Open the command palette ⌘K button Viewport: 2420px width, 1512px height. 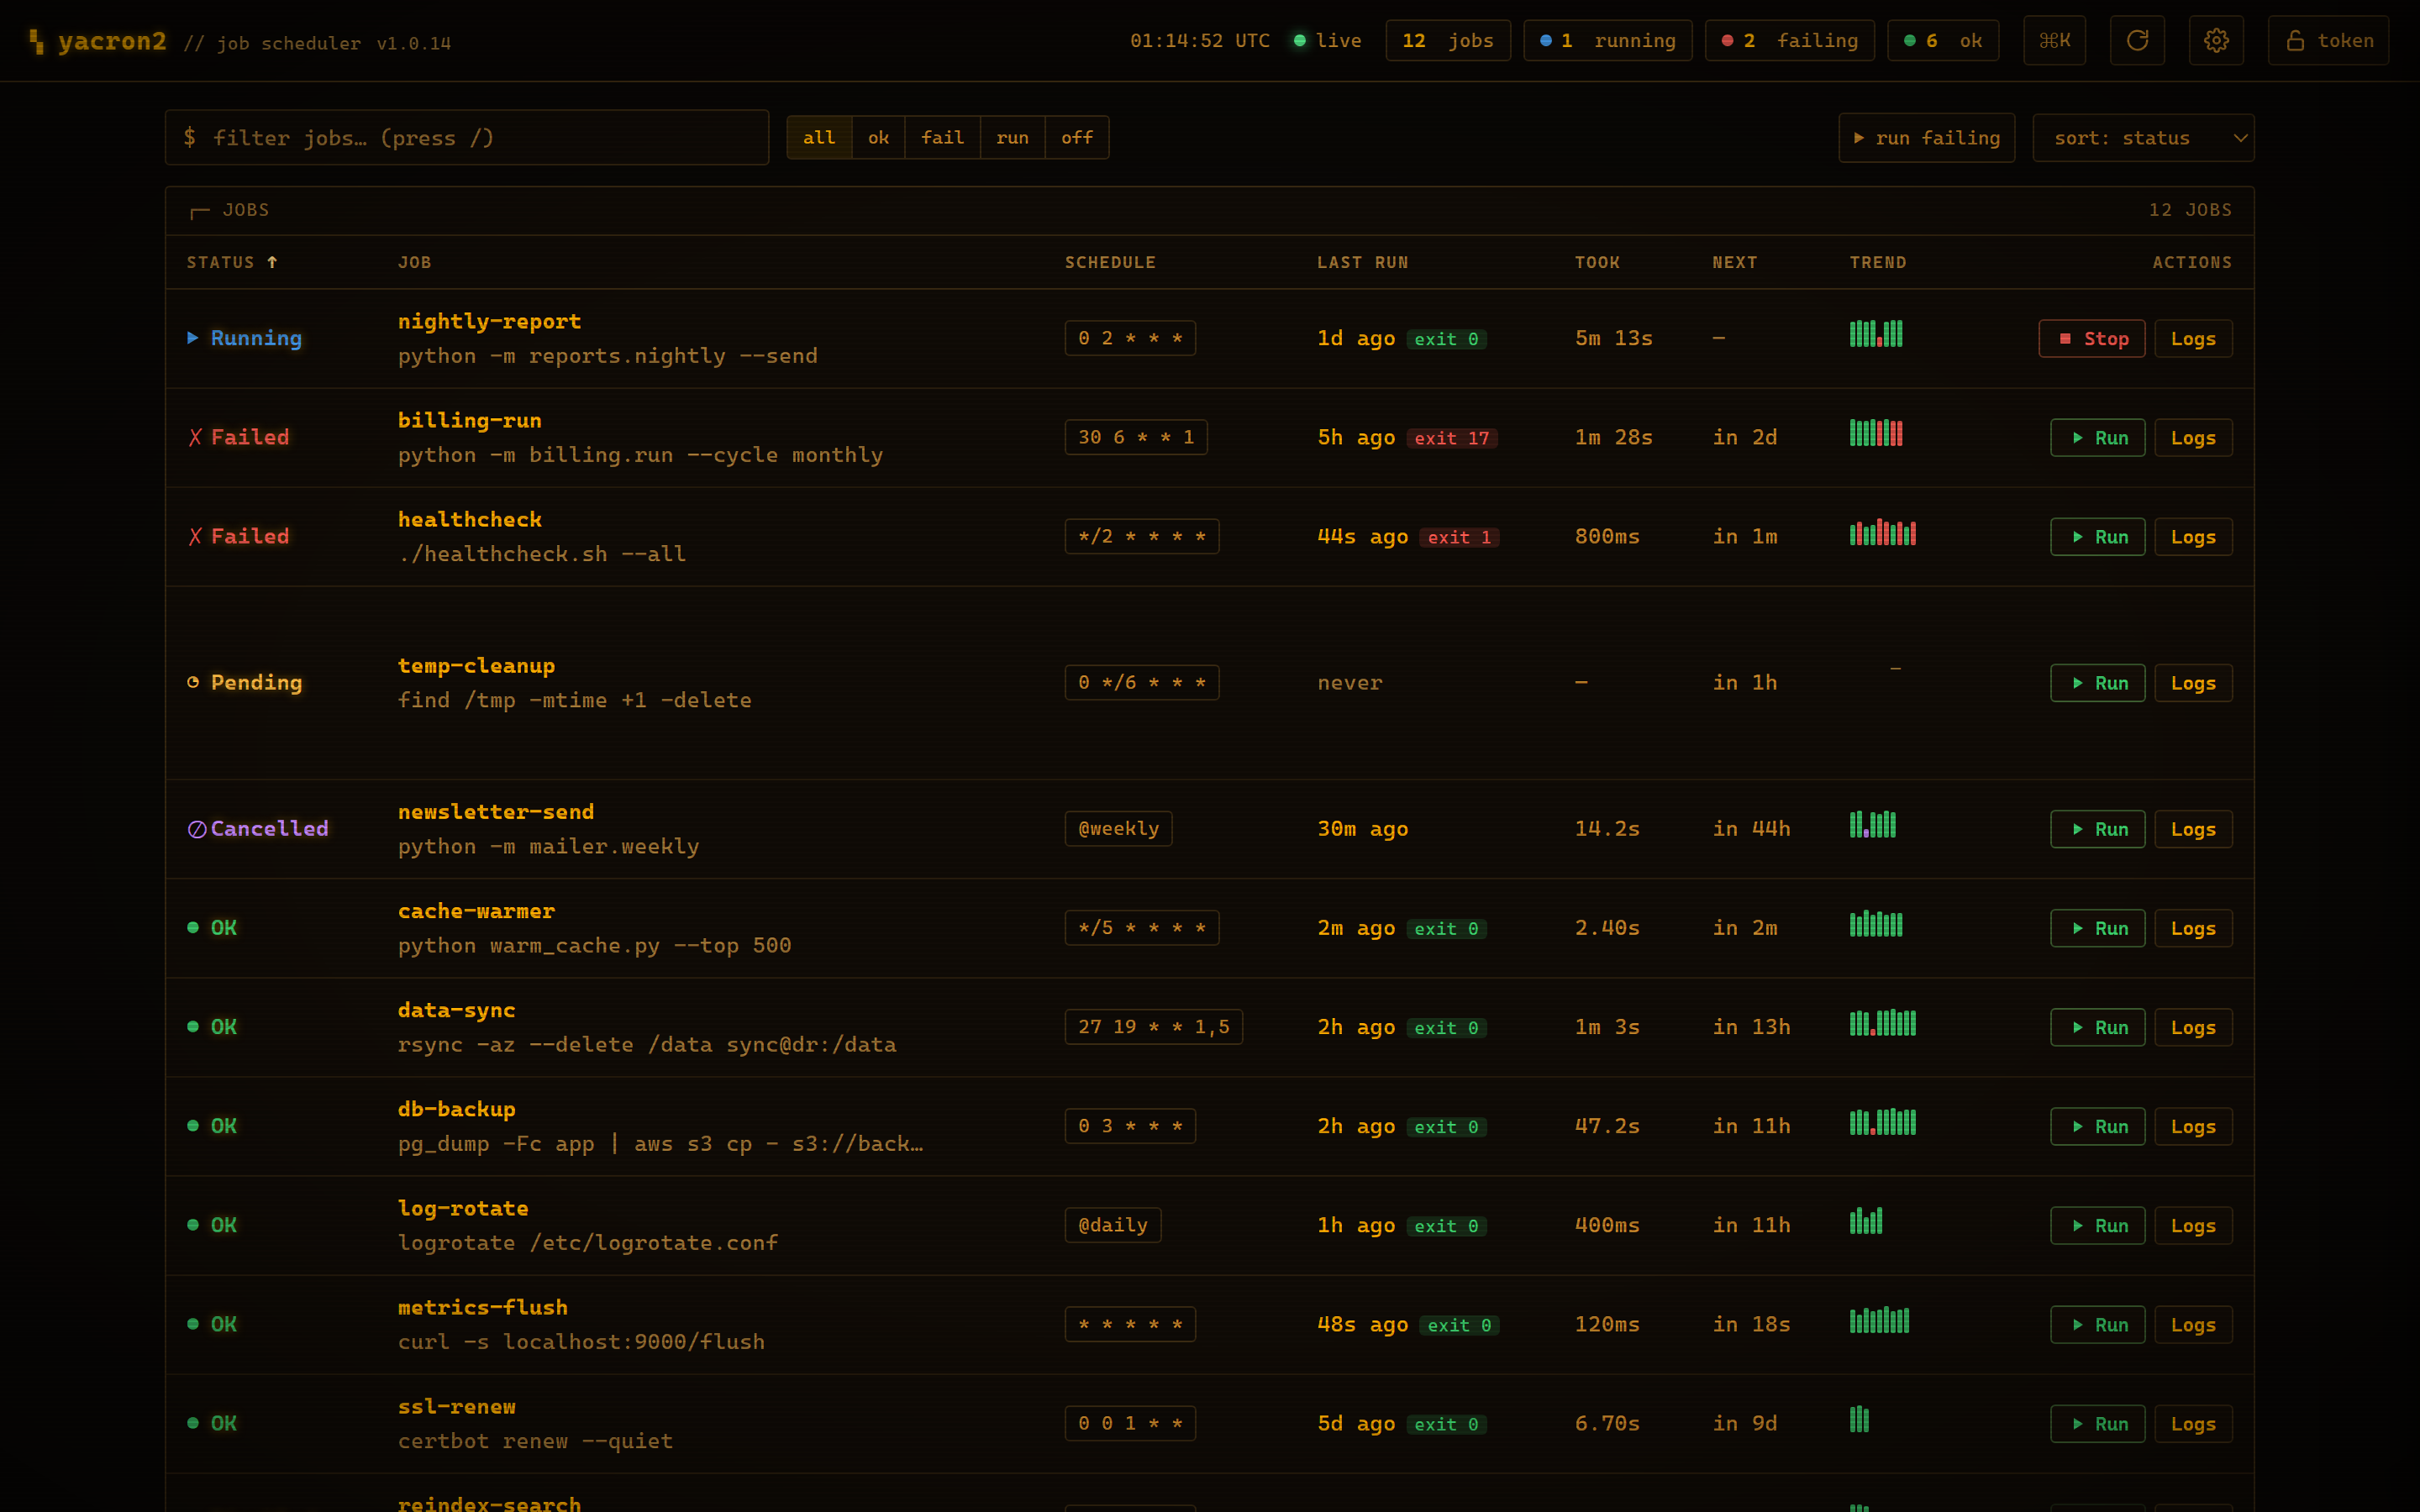click(x=2054, y=41)
